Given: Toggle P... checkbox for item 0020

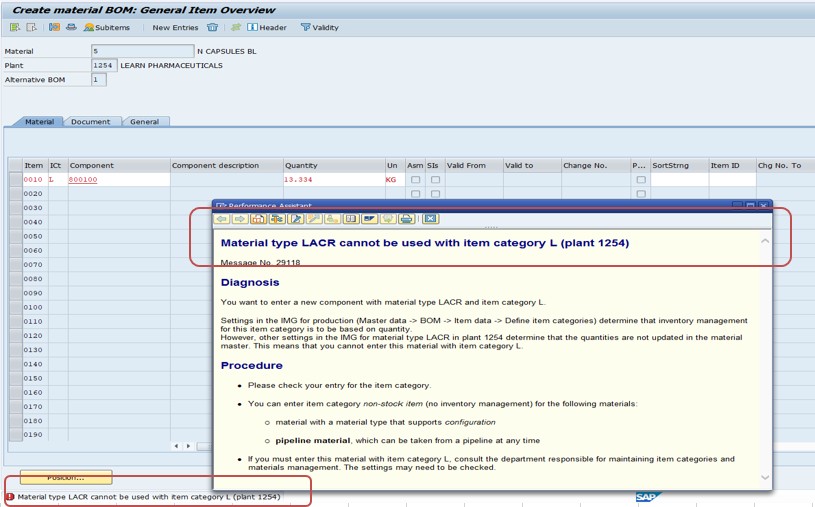Looking at the screenshot, I should coord(641,193).
